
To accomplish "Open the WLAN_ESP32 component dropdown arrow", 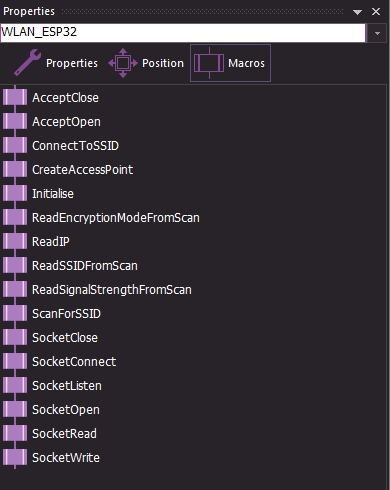I will (377, 33).
